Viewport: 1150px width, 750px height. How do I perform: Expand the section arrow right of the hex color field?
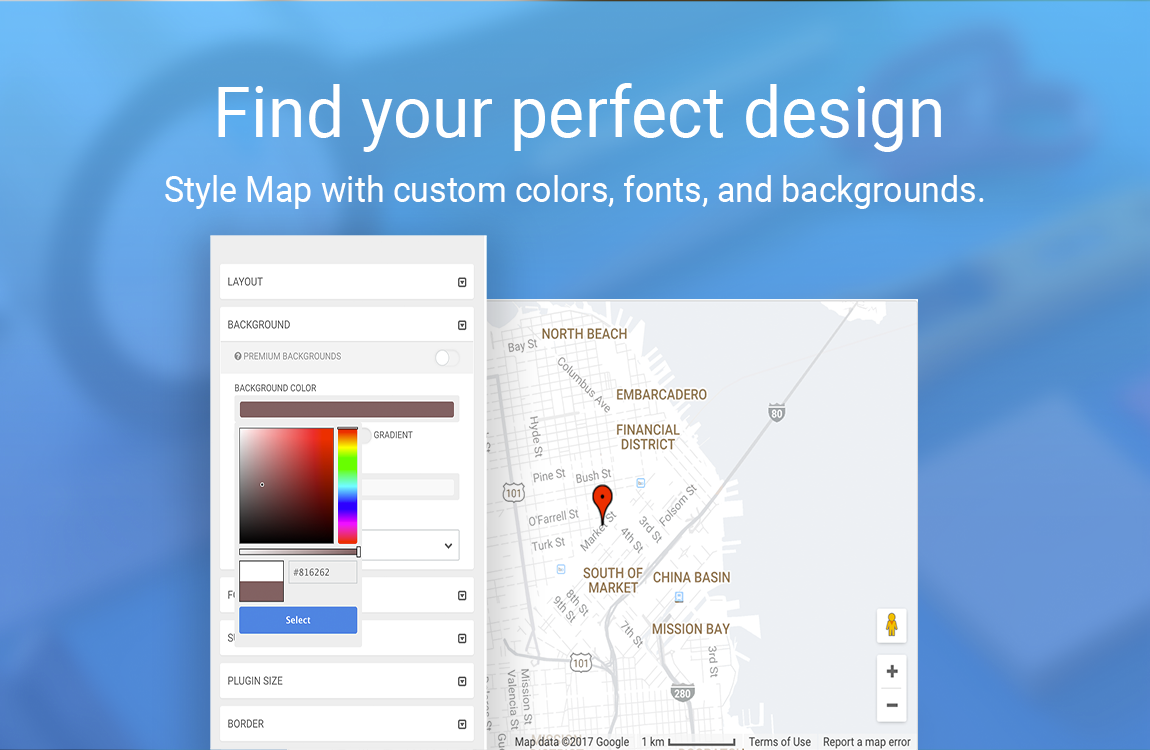pos(462,595)
